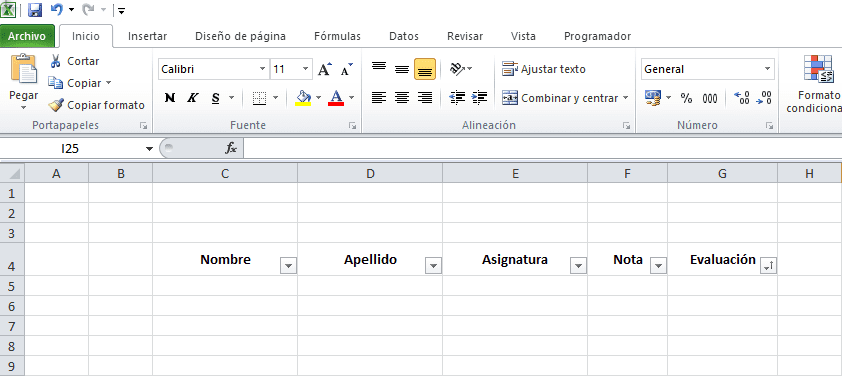842x376 pixels.
Task: Click Copiar formato paintbrush
Action: point(97,105)
